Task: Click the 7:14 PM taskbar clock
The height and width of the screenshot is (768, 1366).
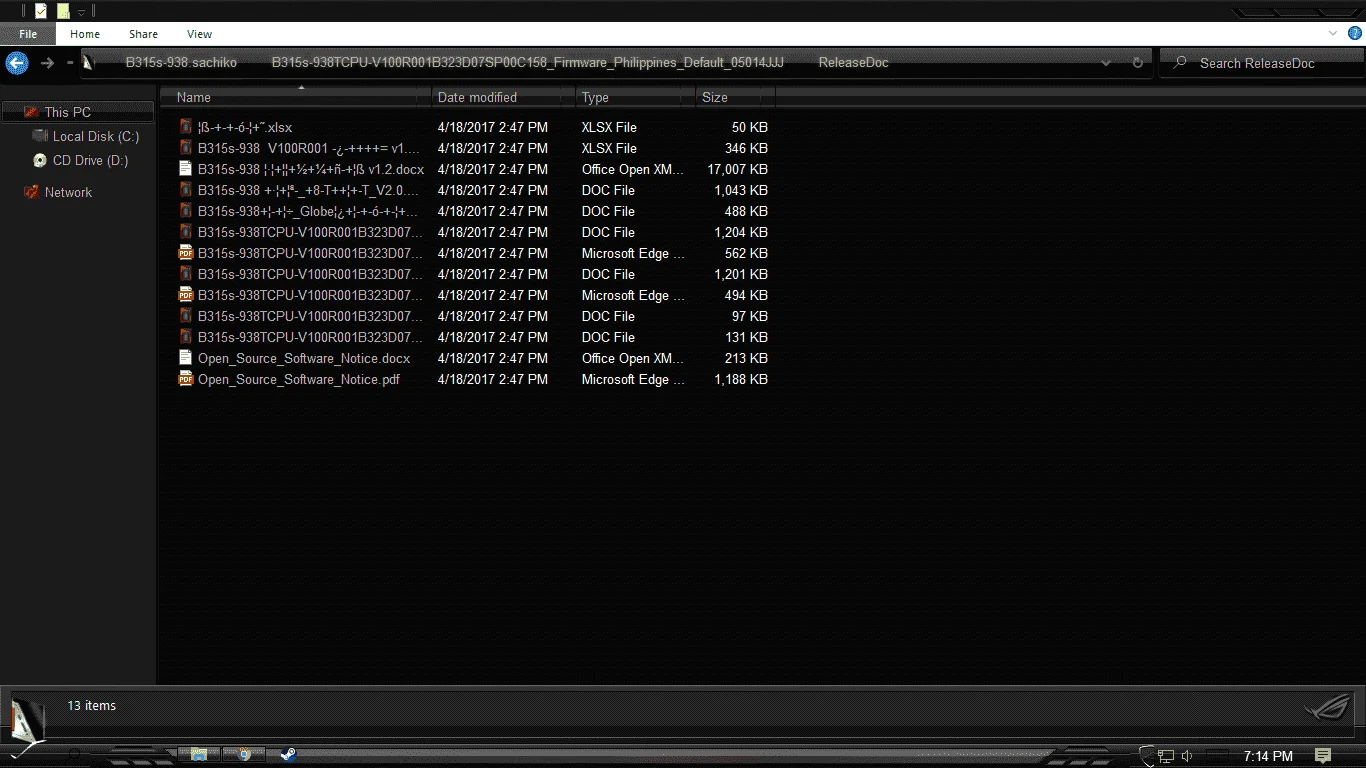Action: [x=1268, y=756]
